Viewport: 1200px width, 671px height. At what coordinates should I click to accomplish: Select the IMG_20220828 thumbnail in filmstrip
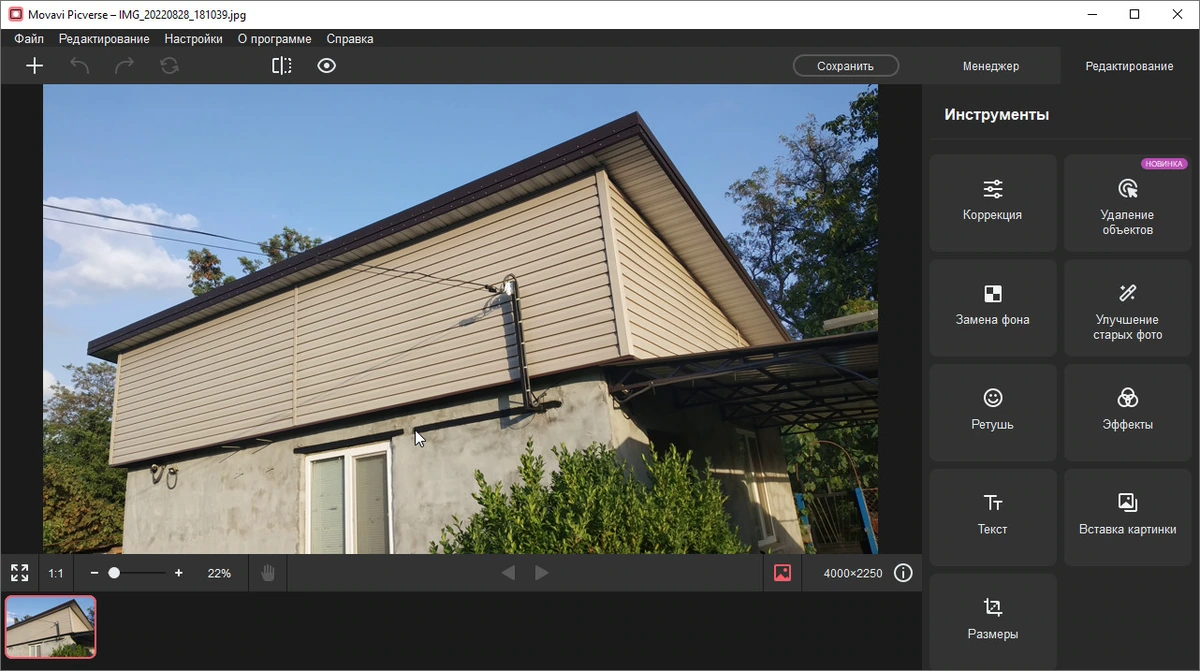coord(51,626)
